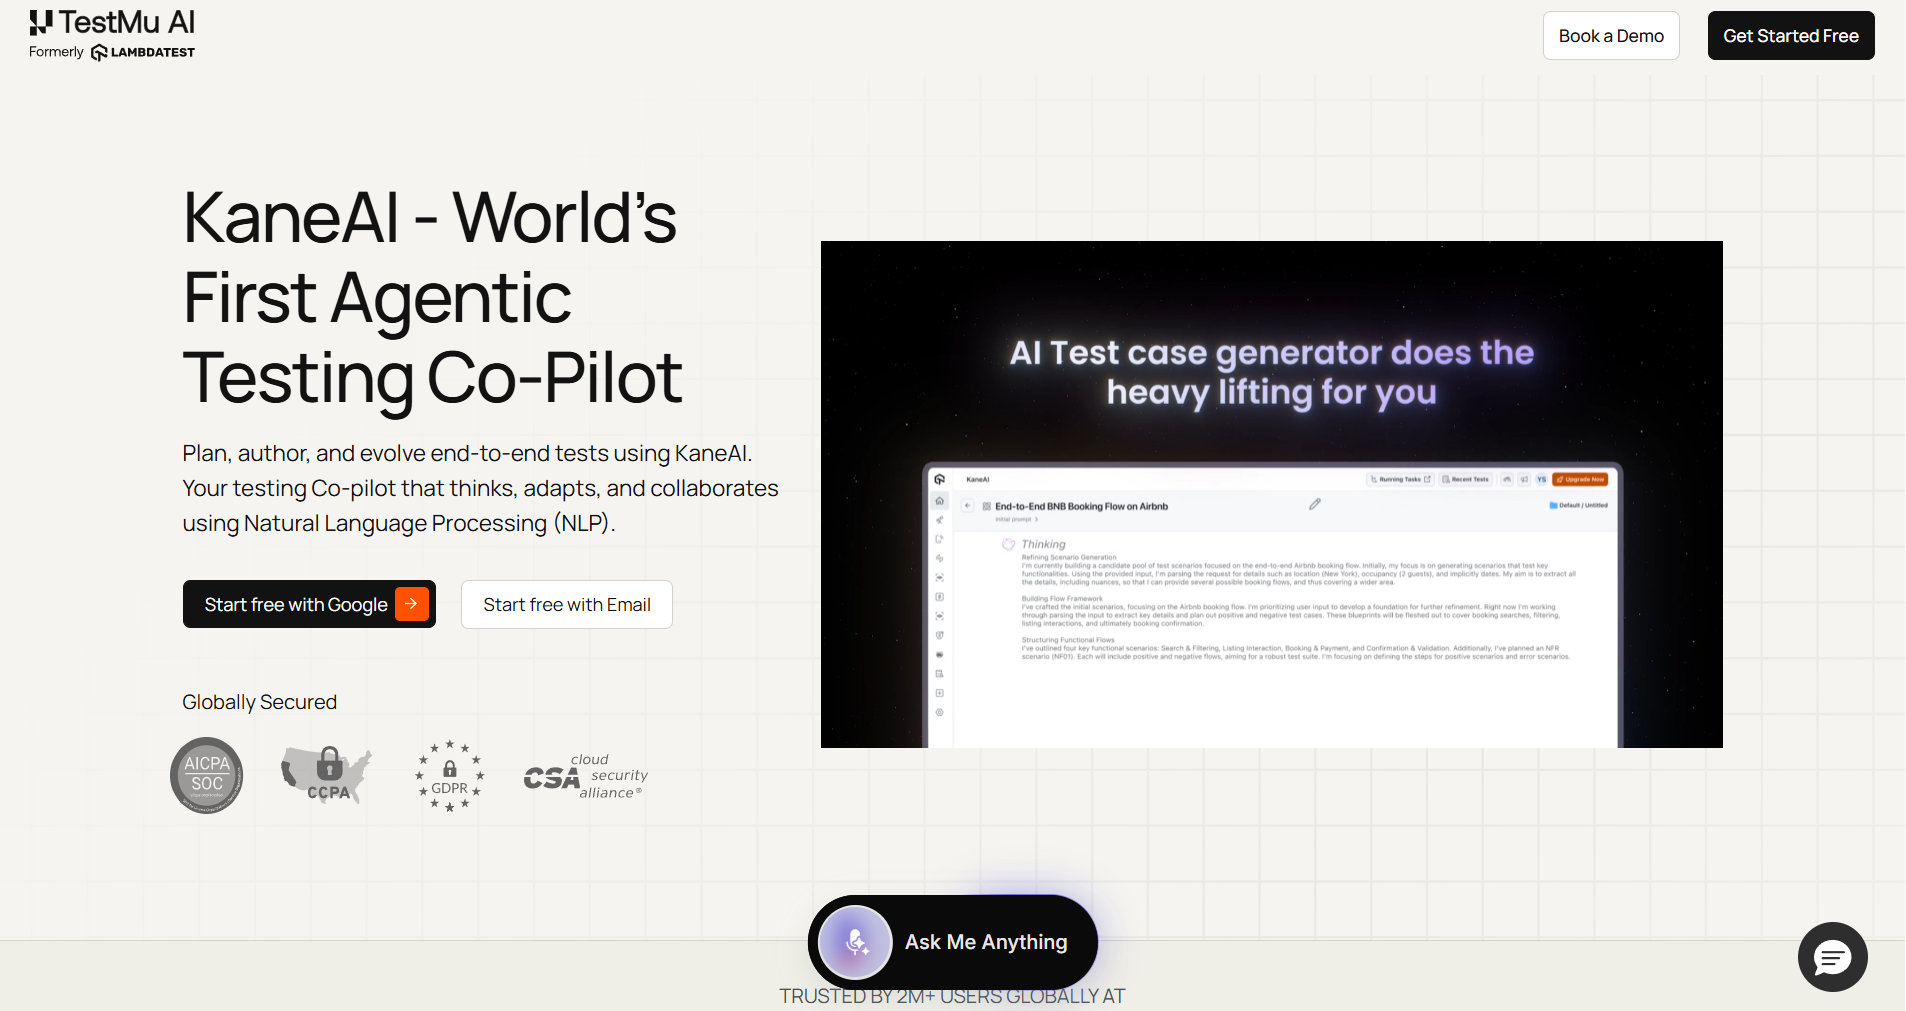
Task: Click the CSA cloud security alliance logo
Action: pos(586,776)
